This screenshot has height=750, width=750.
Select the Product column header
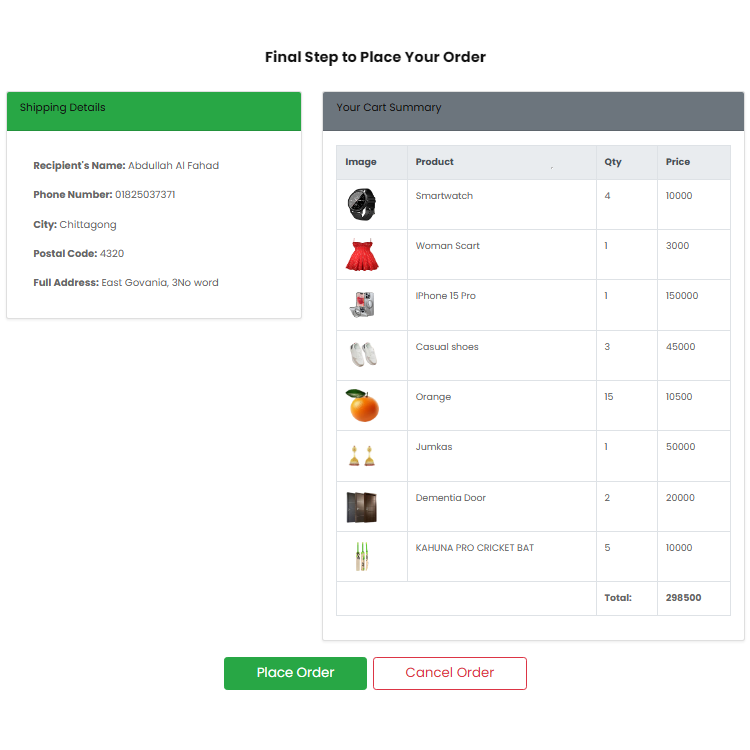click(434, 162)
